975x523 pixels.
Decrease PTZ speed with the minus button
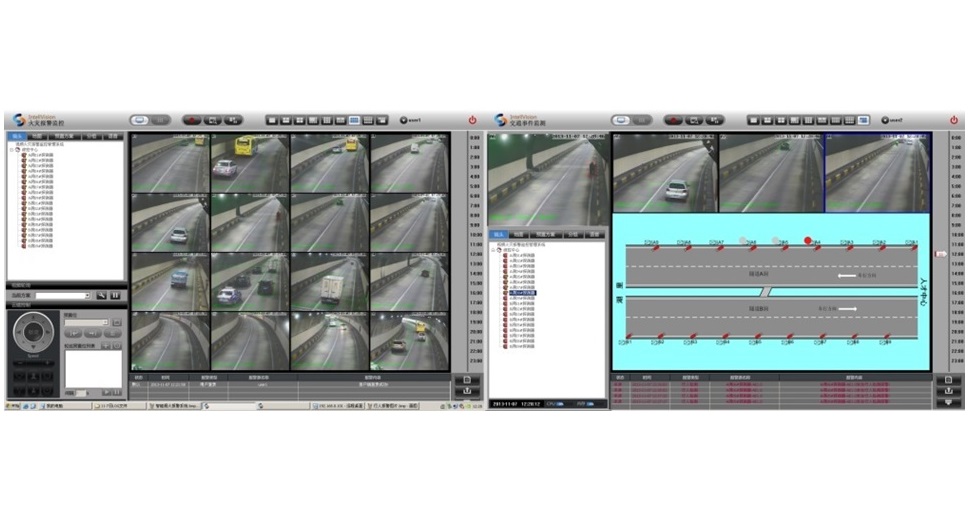[x=20, y=363]
